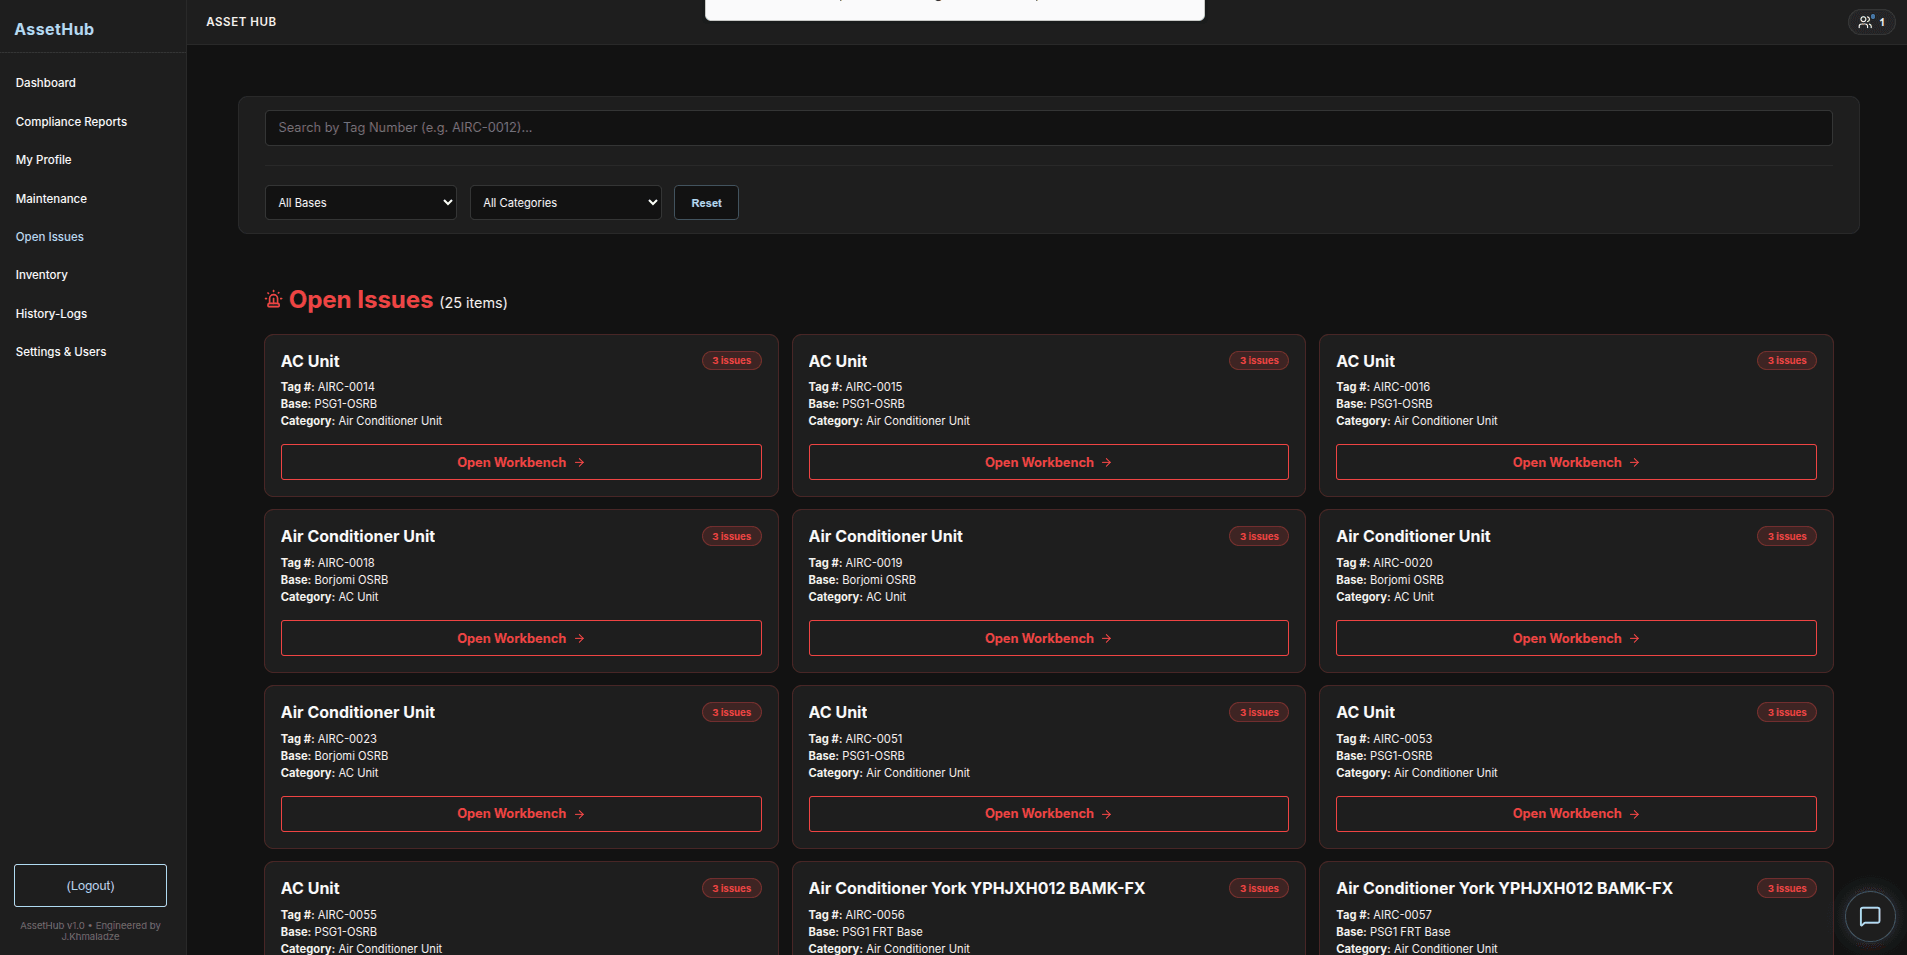Open Compliance Reports in sidebar
The image size is (1907, 955).
(x=71, y=122)
